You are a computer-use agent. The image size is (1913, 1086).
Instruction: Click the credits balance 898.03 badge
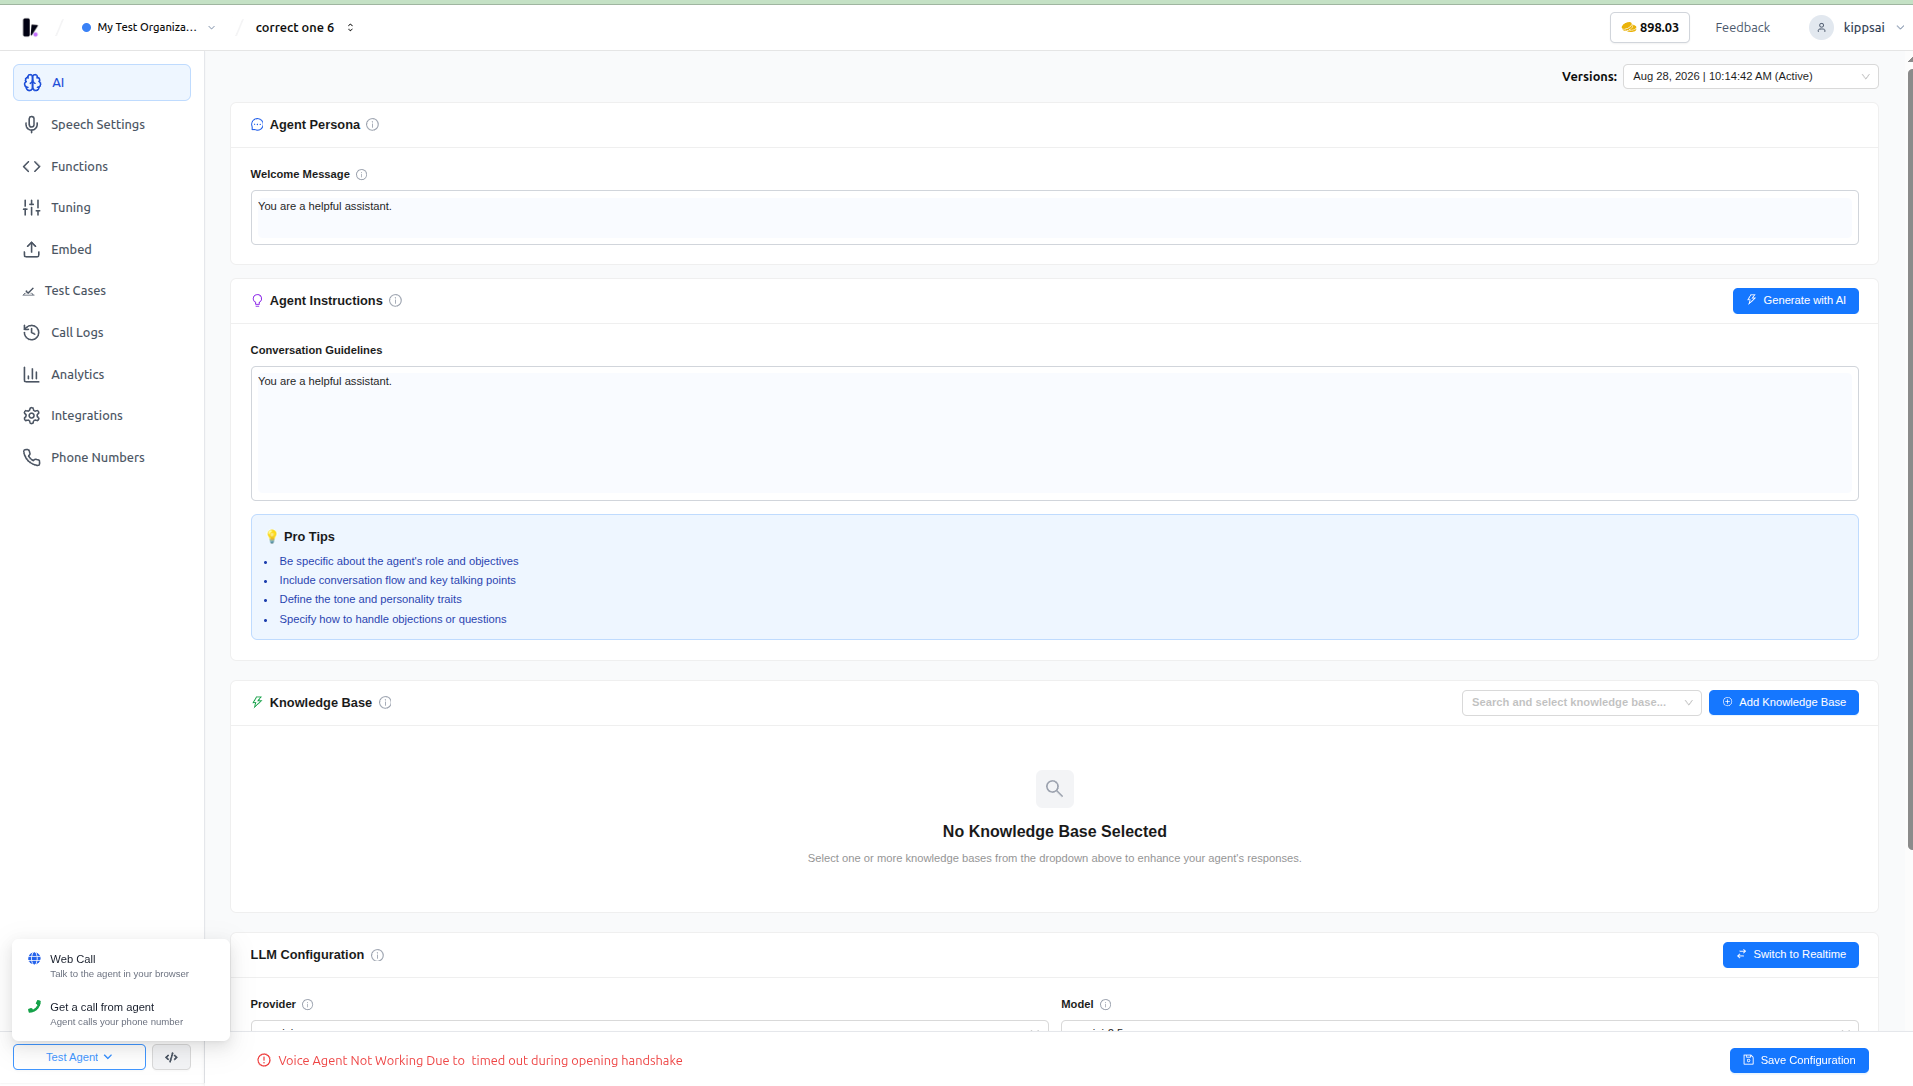point(1649,28)
